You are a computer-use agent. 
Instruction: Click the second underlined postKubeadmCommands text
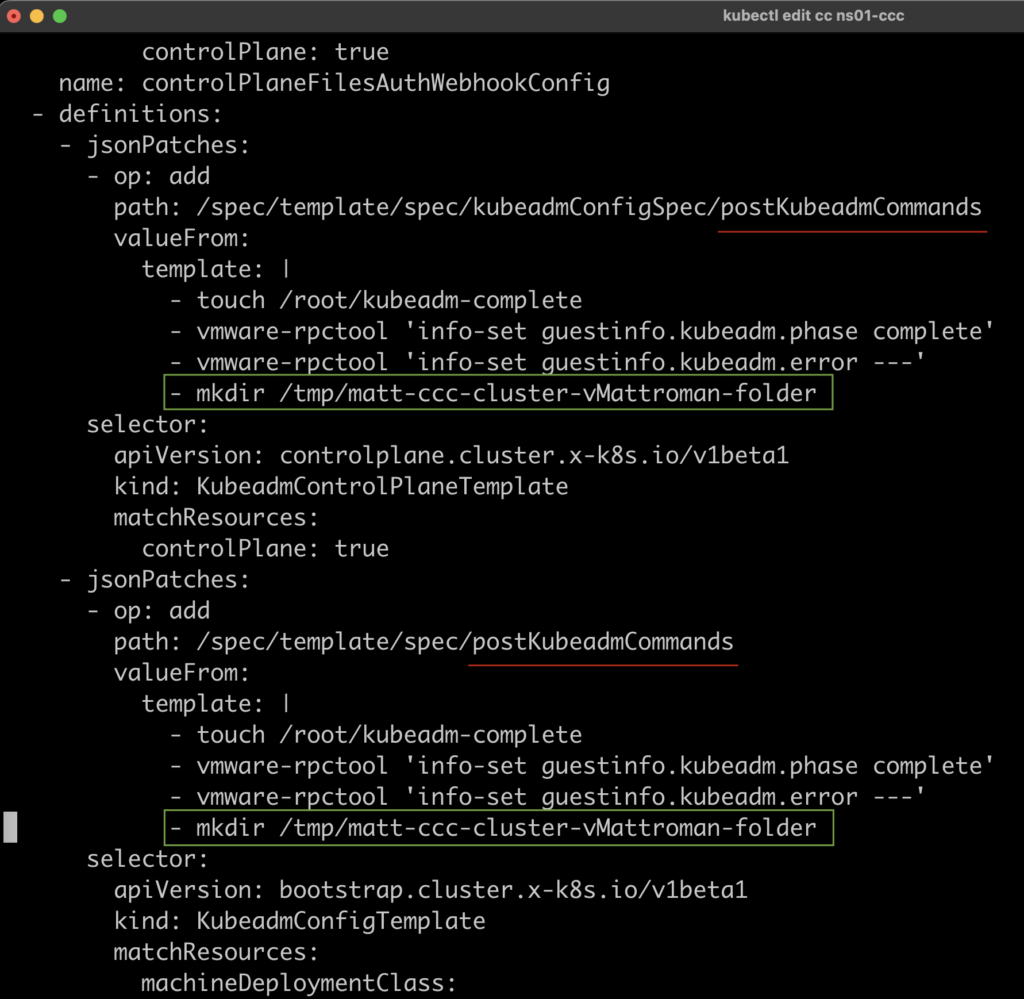point(601,642)
